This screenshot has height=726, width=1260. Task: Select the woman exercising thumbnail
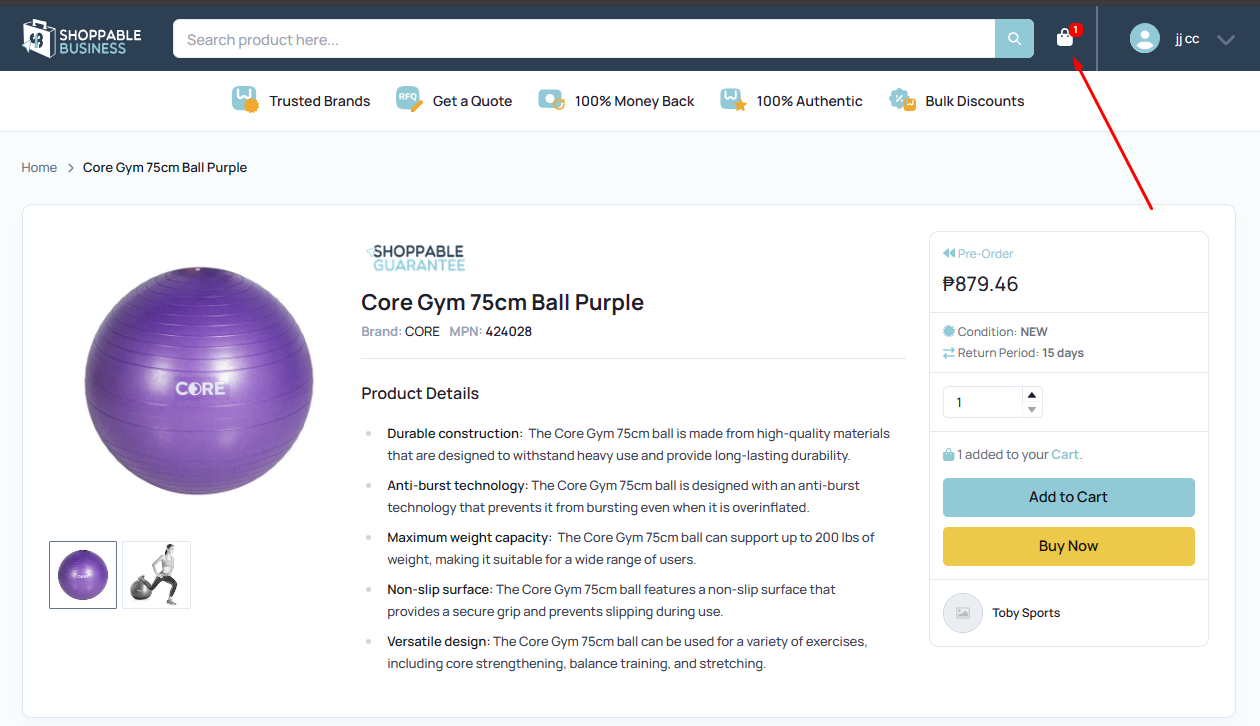(156, 575)
